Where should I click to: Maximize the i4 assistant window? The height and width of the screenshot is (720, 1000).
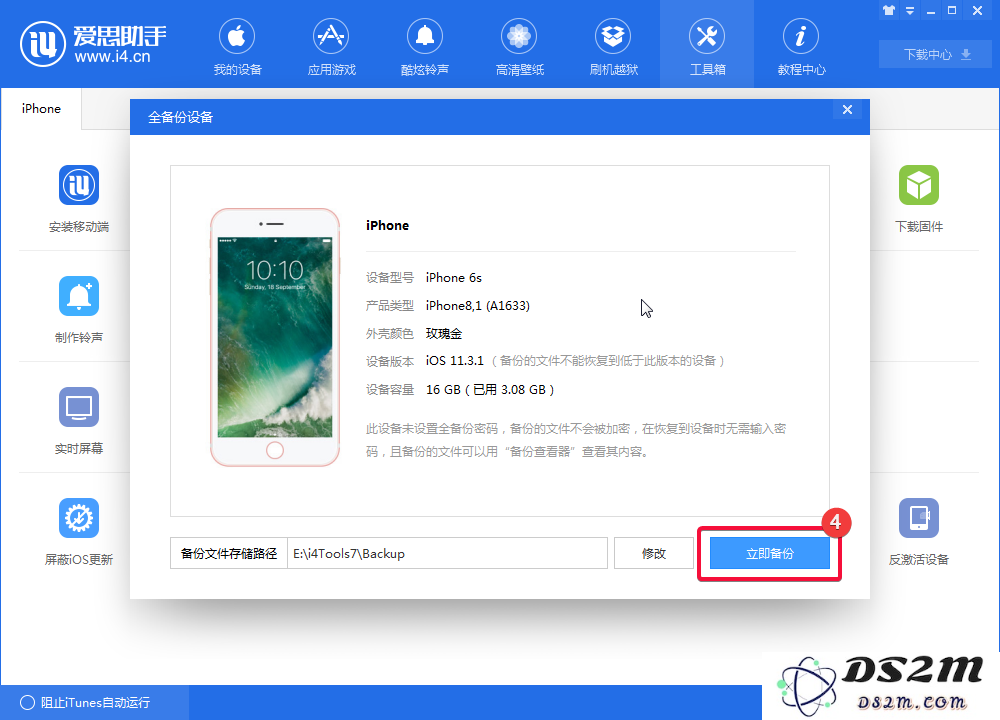pos(952,10)
